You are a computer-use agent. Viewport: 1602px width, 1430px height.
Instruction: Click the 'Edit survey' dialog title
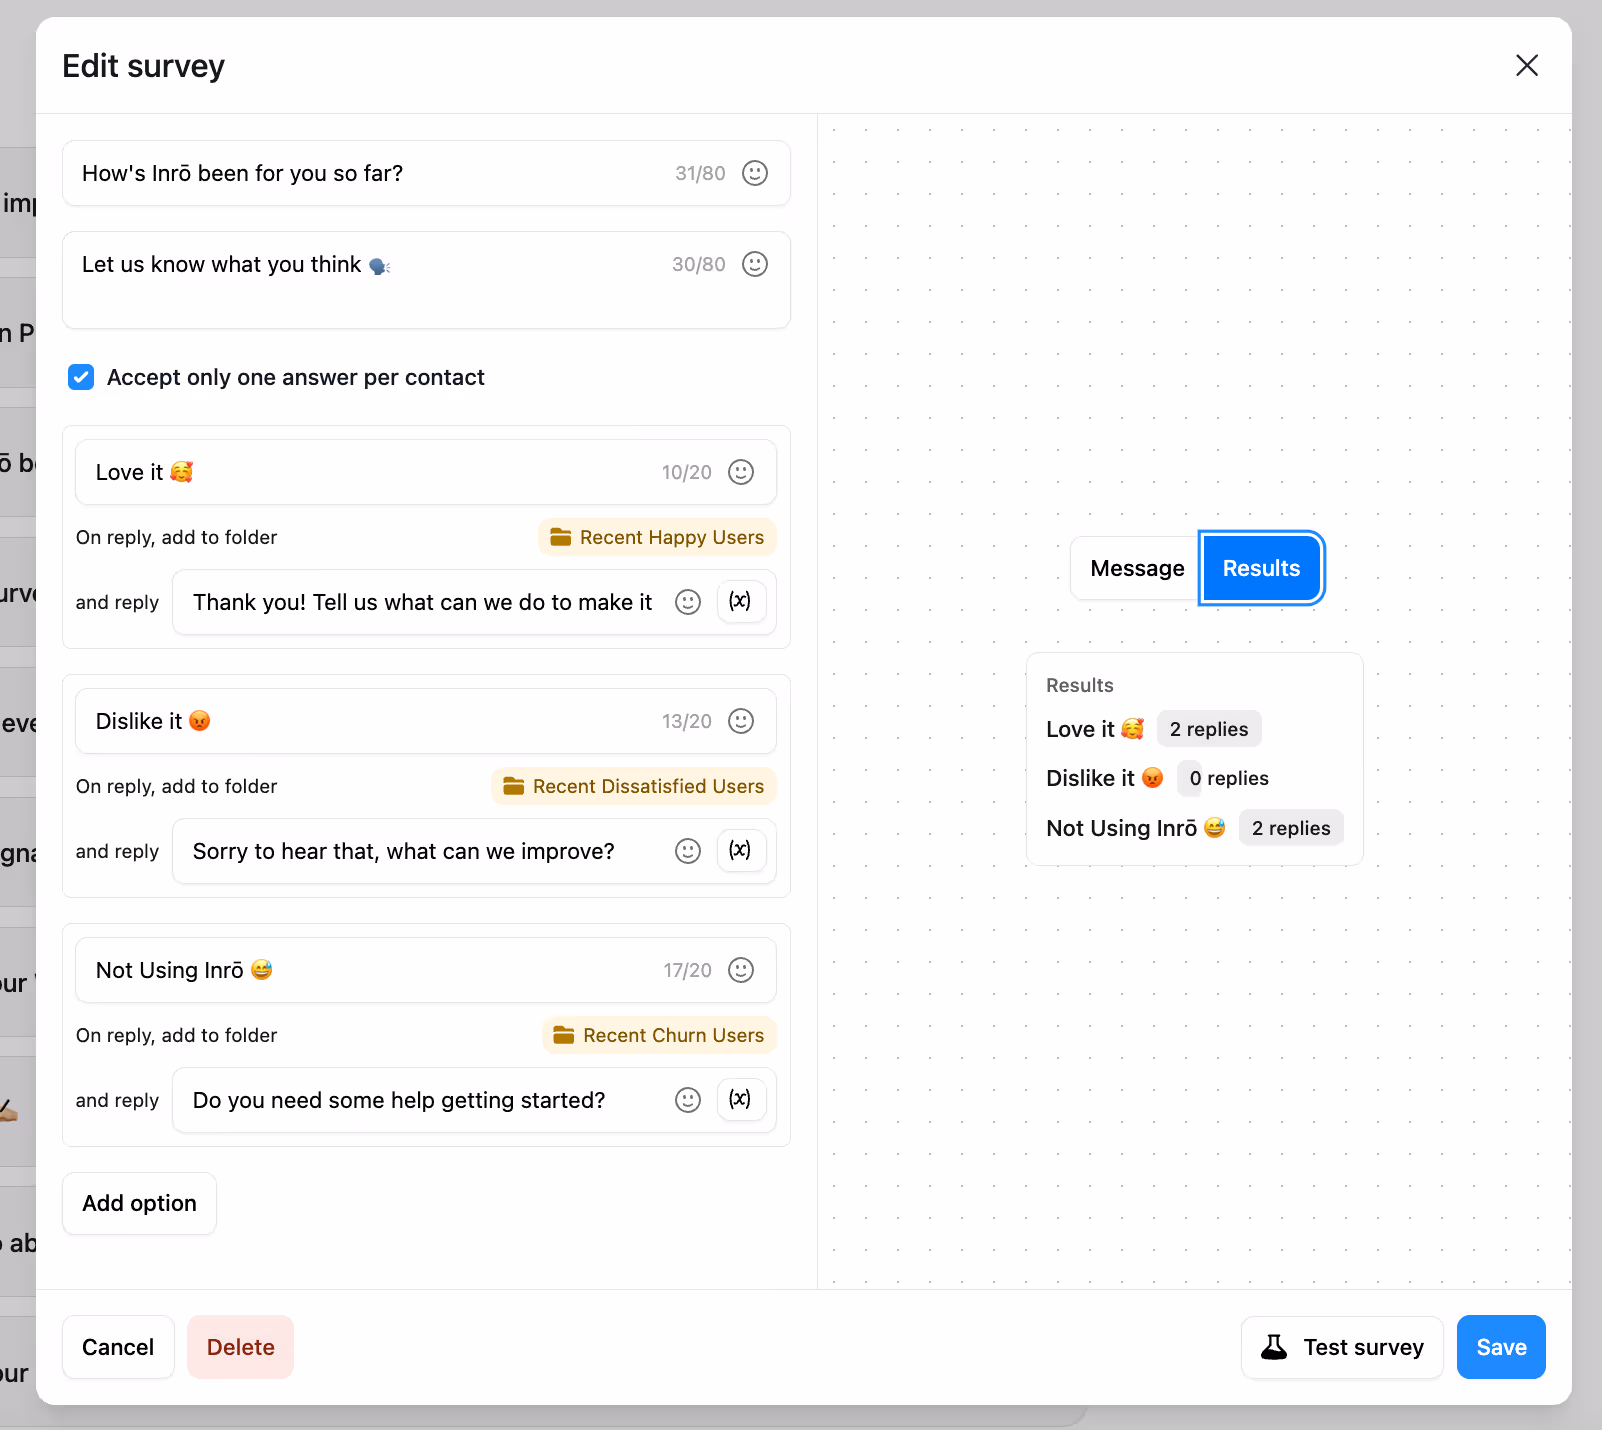pos(143,66)
